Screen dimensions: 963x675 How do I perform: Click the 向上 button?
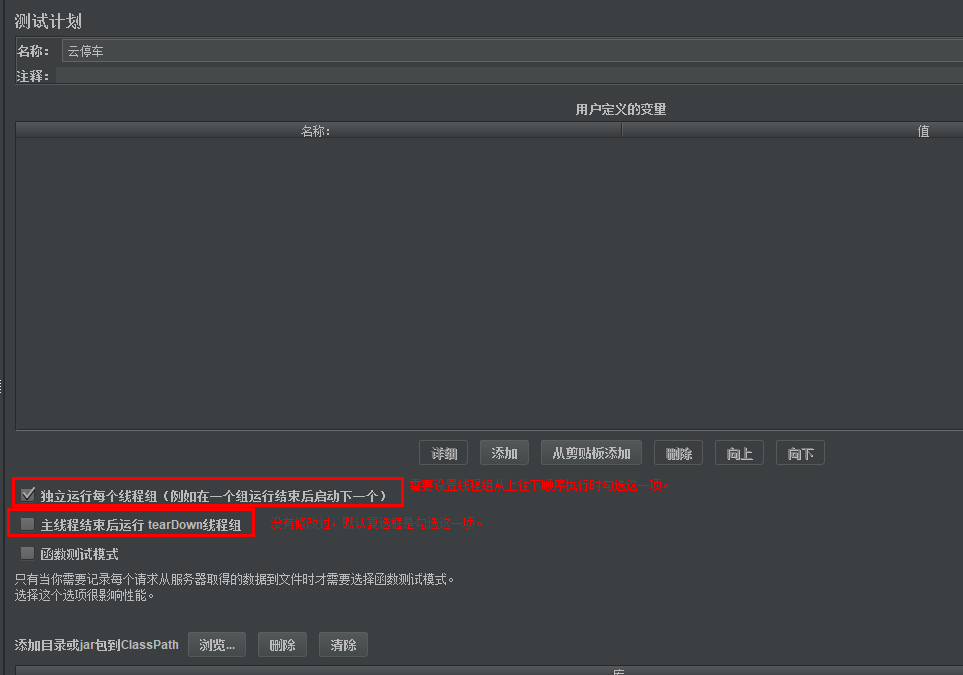pyautogui.click(x=739, y=453)
